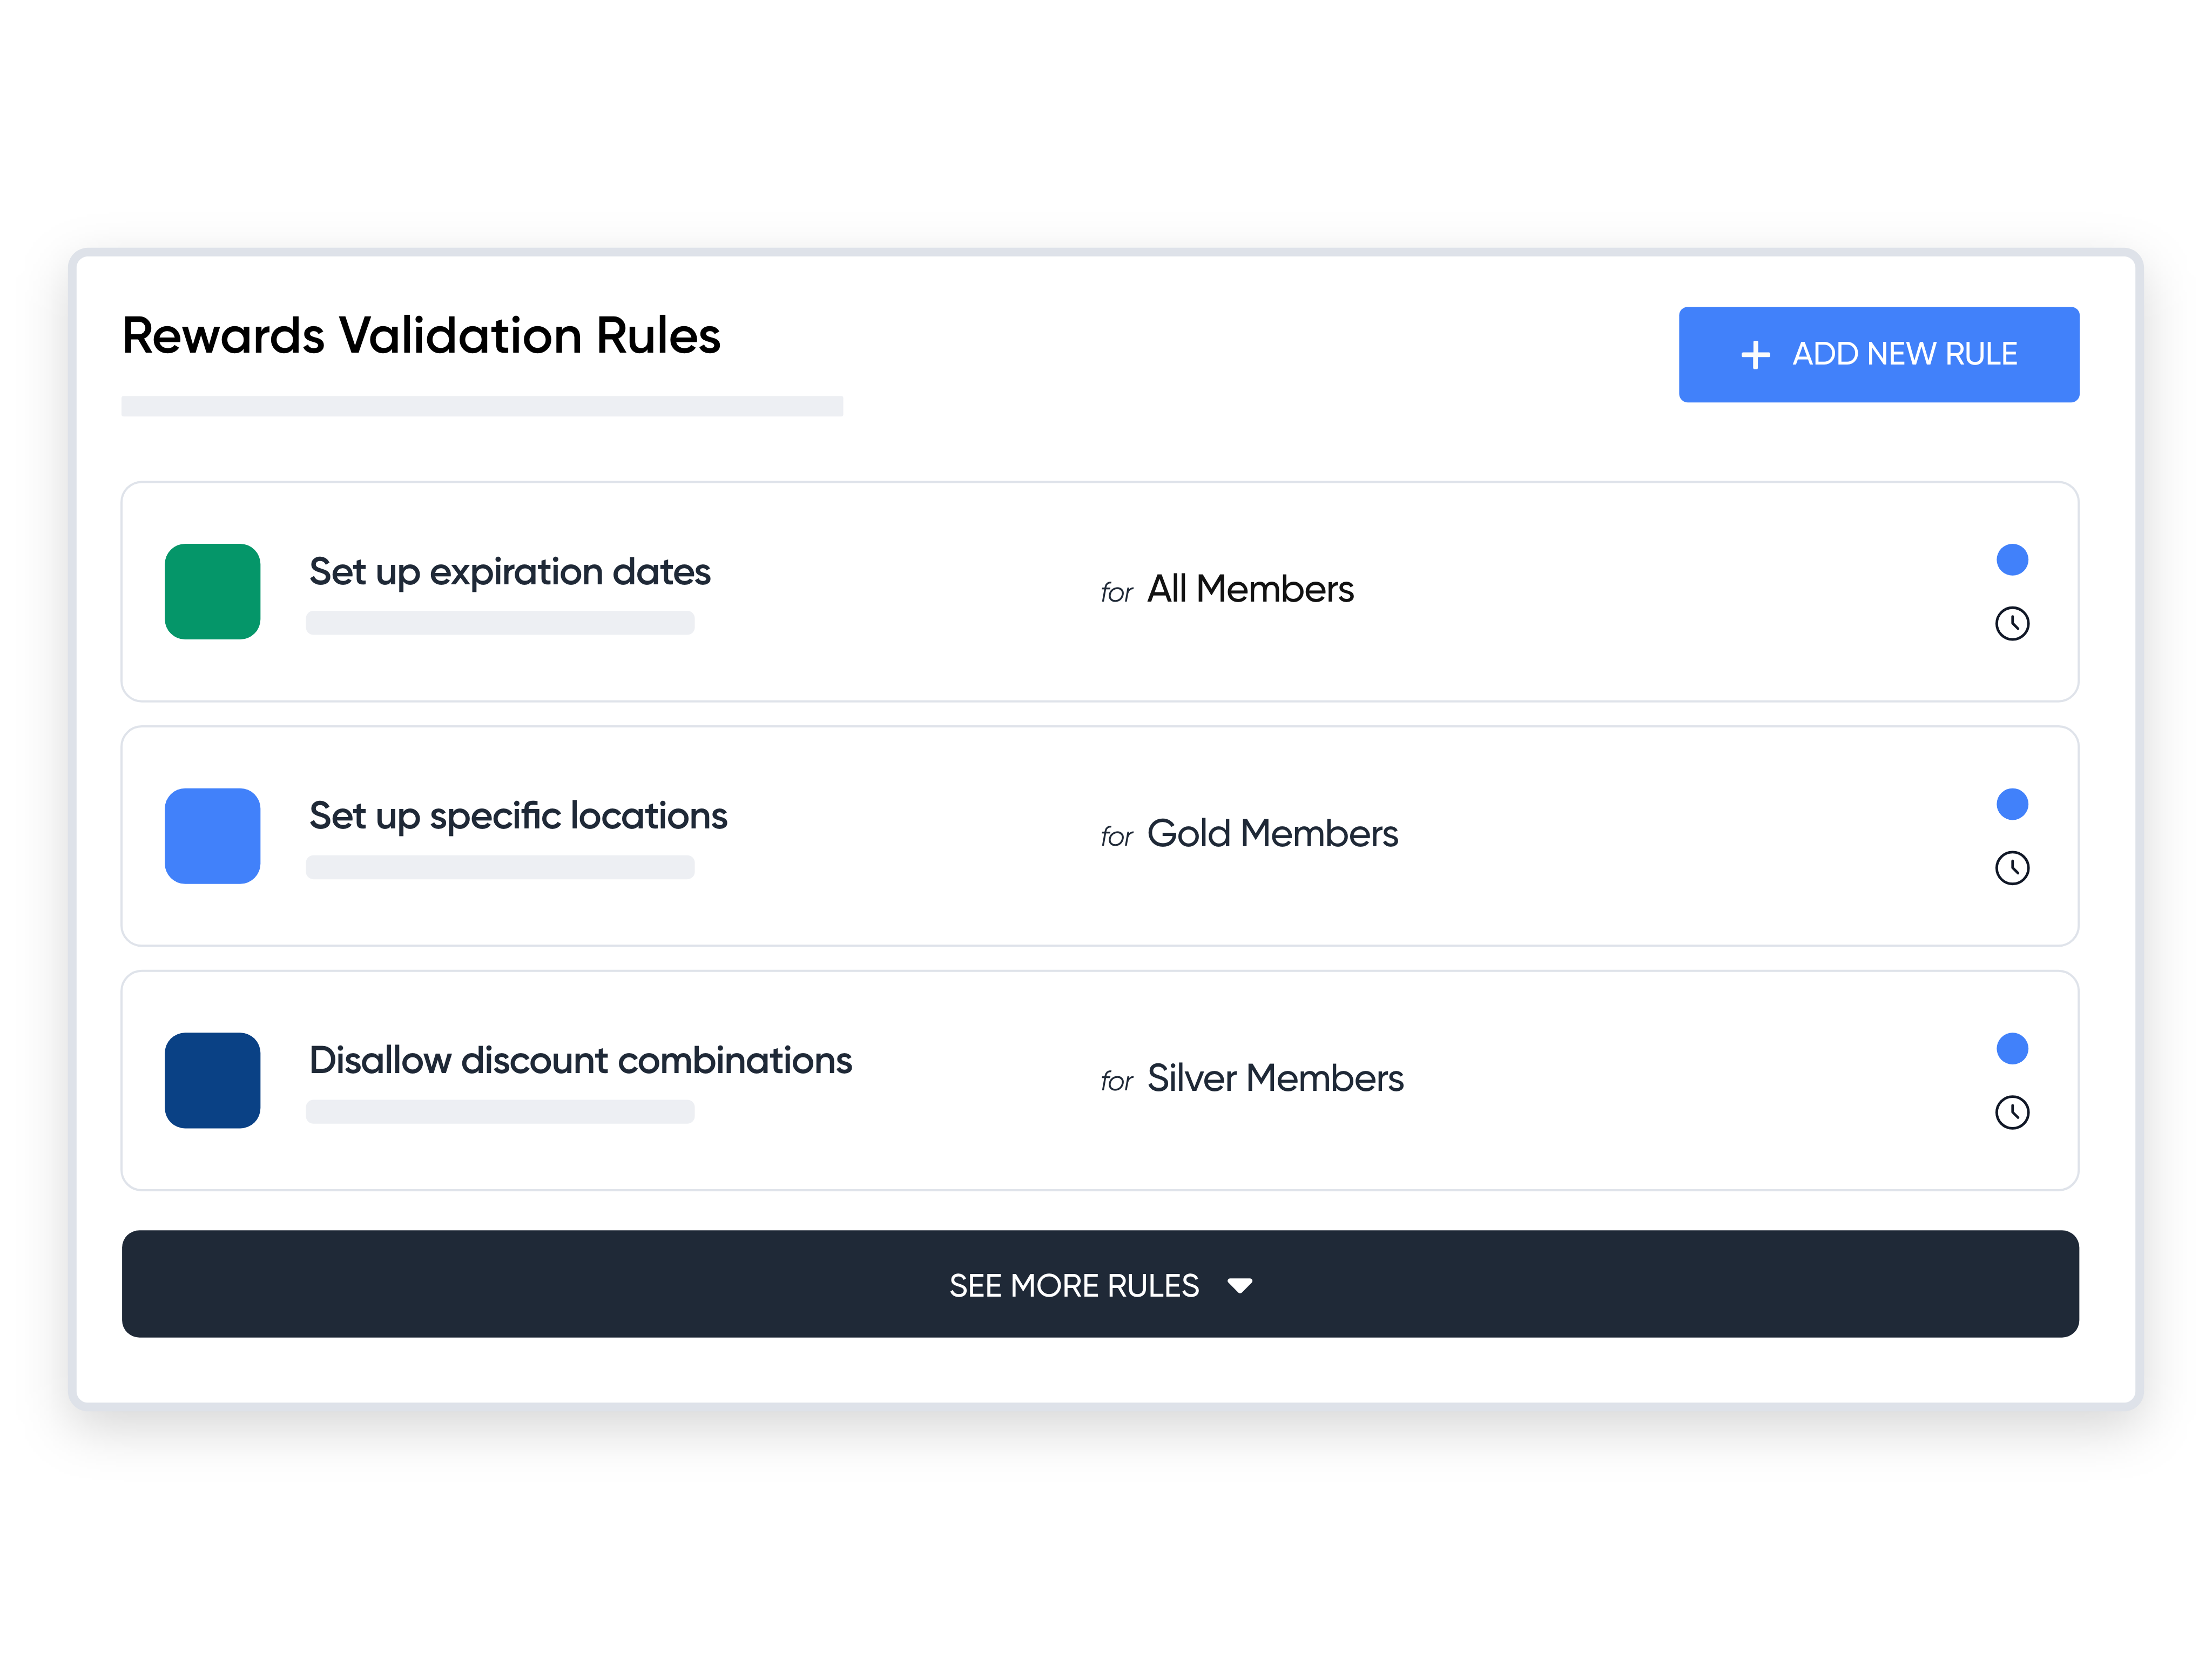Screen dimensions: 2212x1659
Task: Toggle the blue status dot for Gold Members rule
Action: (2013, 804)
